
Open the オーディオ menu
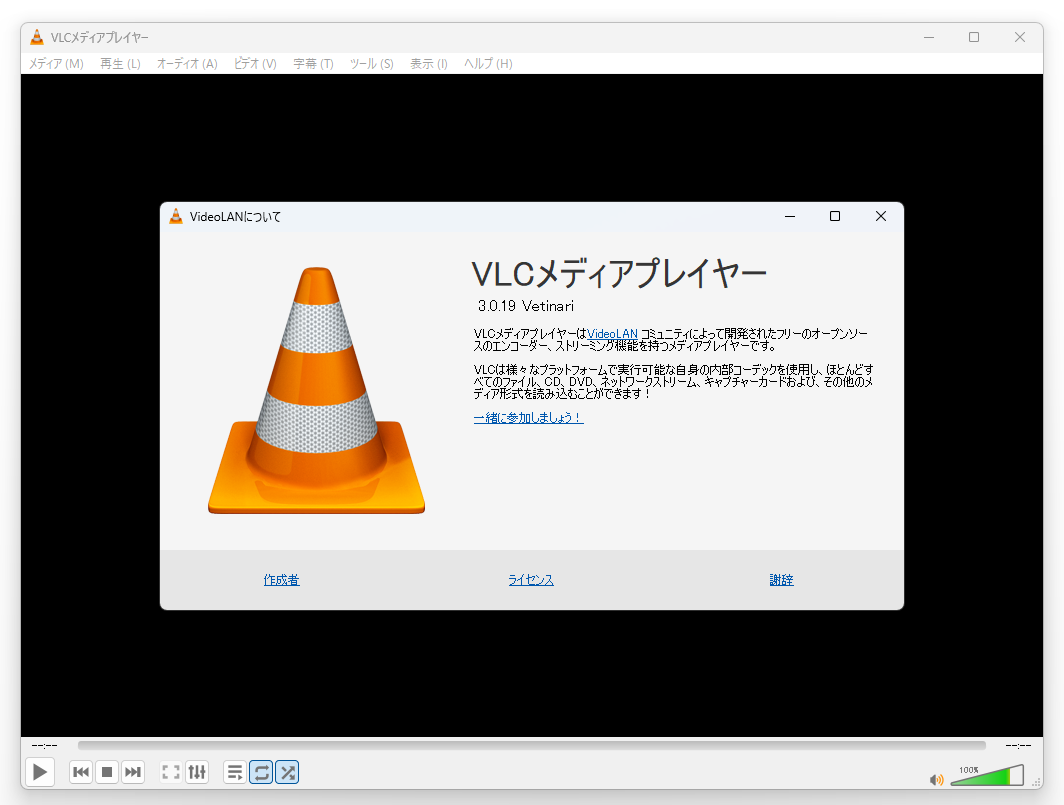click(x=186, y=63)
